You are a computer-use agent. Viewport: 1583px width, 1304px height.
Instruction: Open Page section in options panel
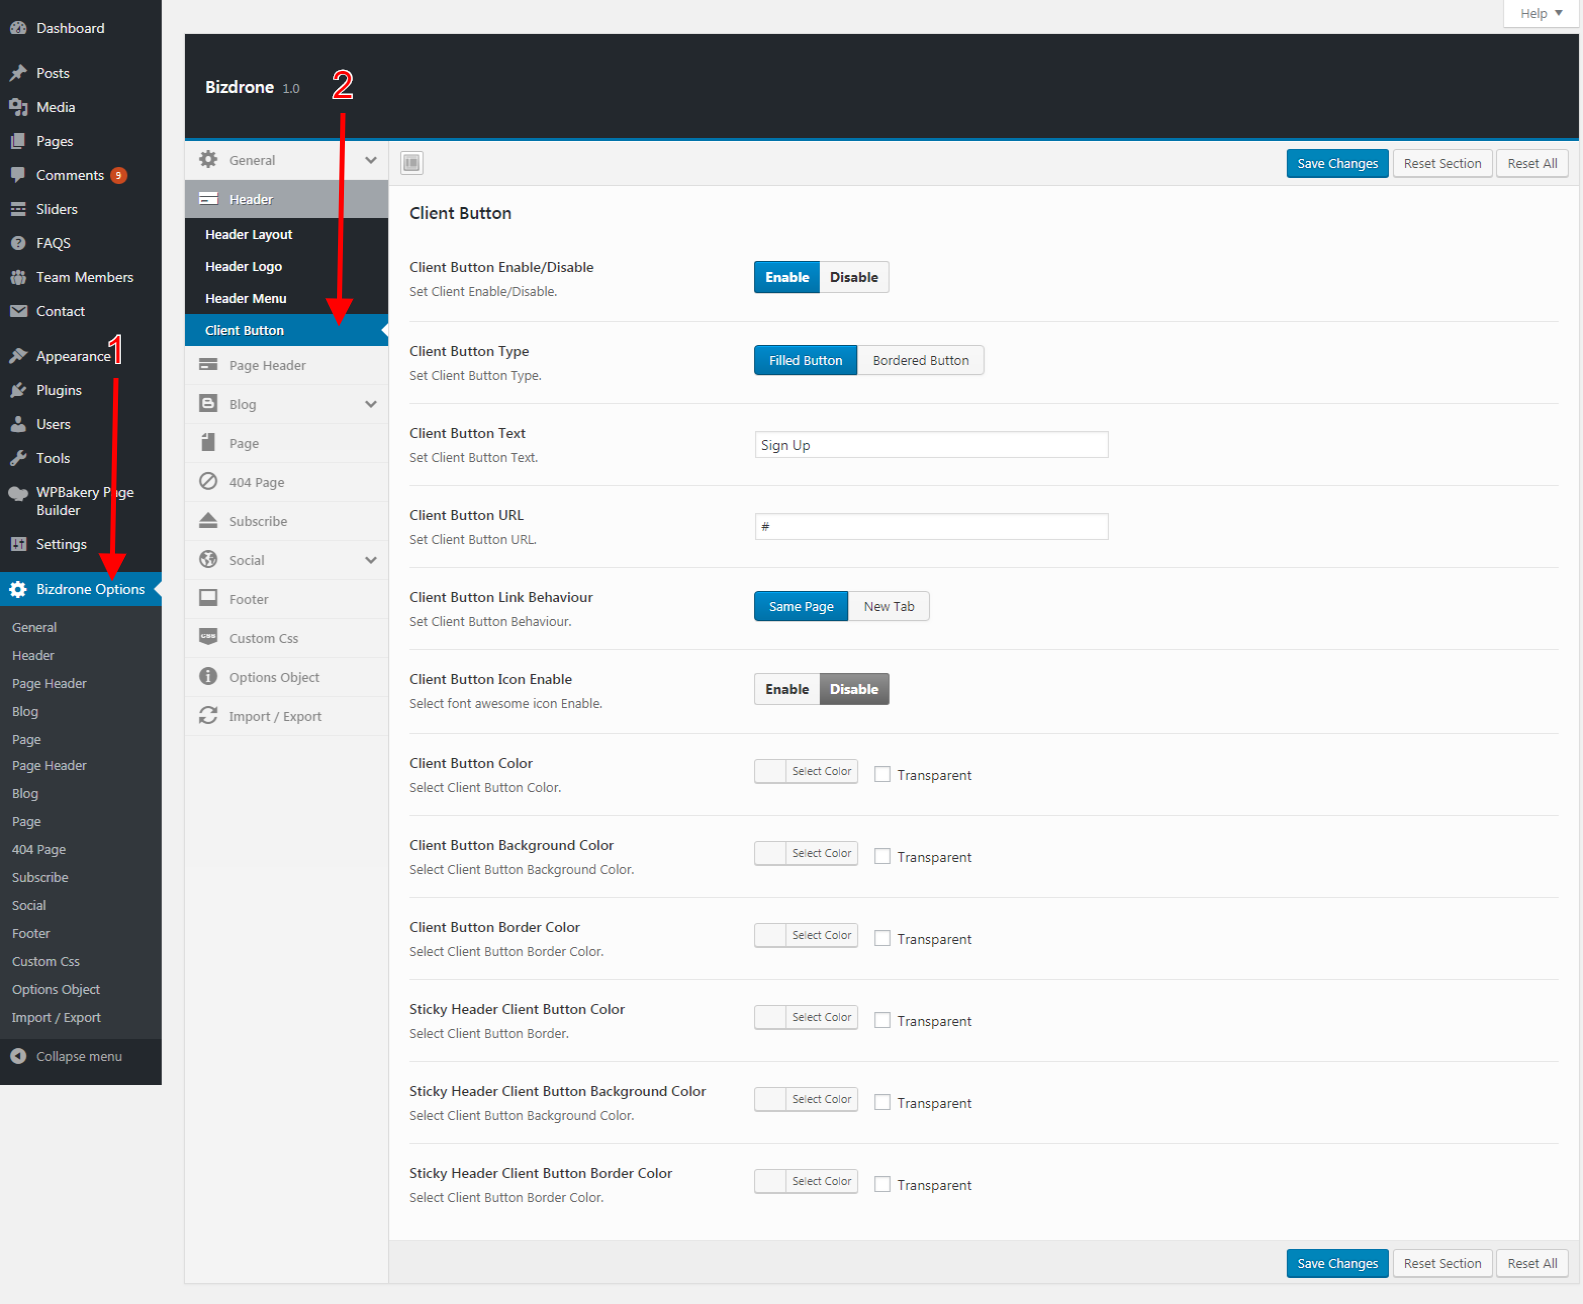[x=286, y=443]
